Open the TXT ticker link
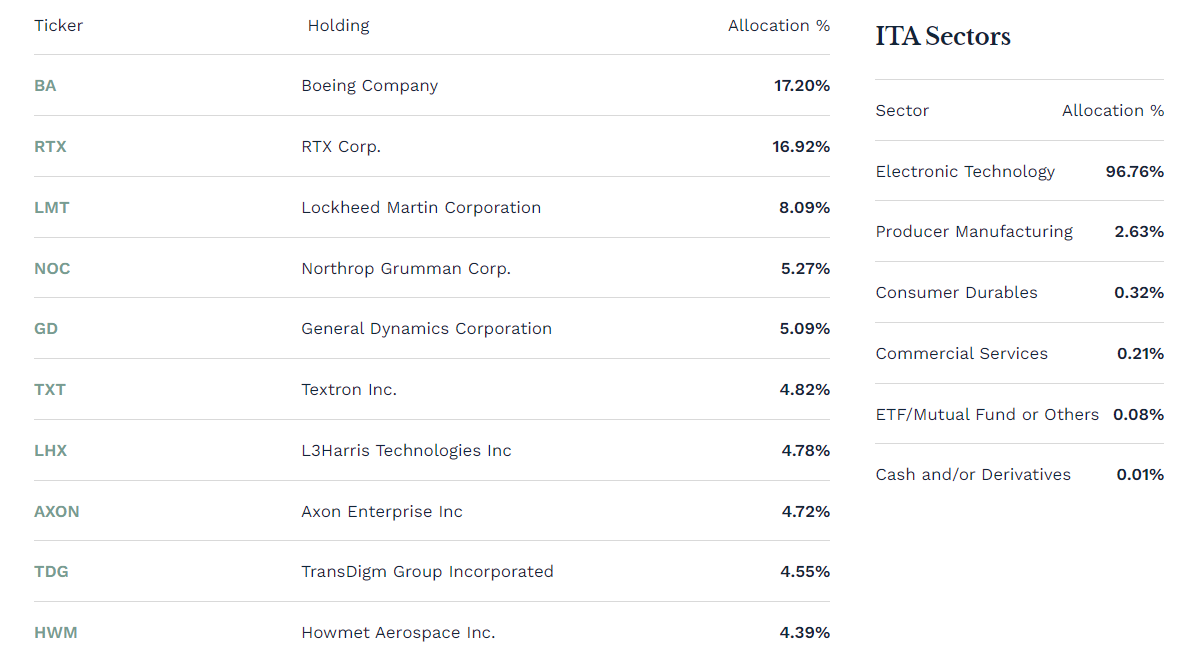 click(49, 389)
